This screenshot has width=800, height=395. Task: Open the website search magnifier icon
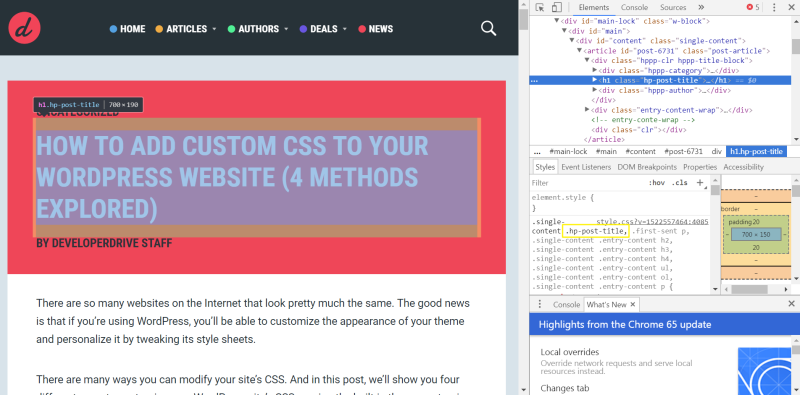pos(488,29)
